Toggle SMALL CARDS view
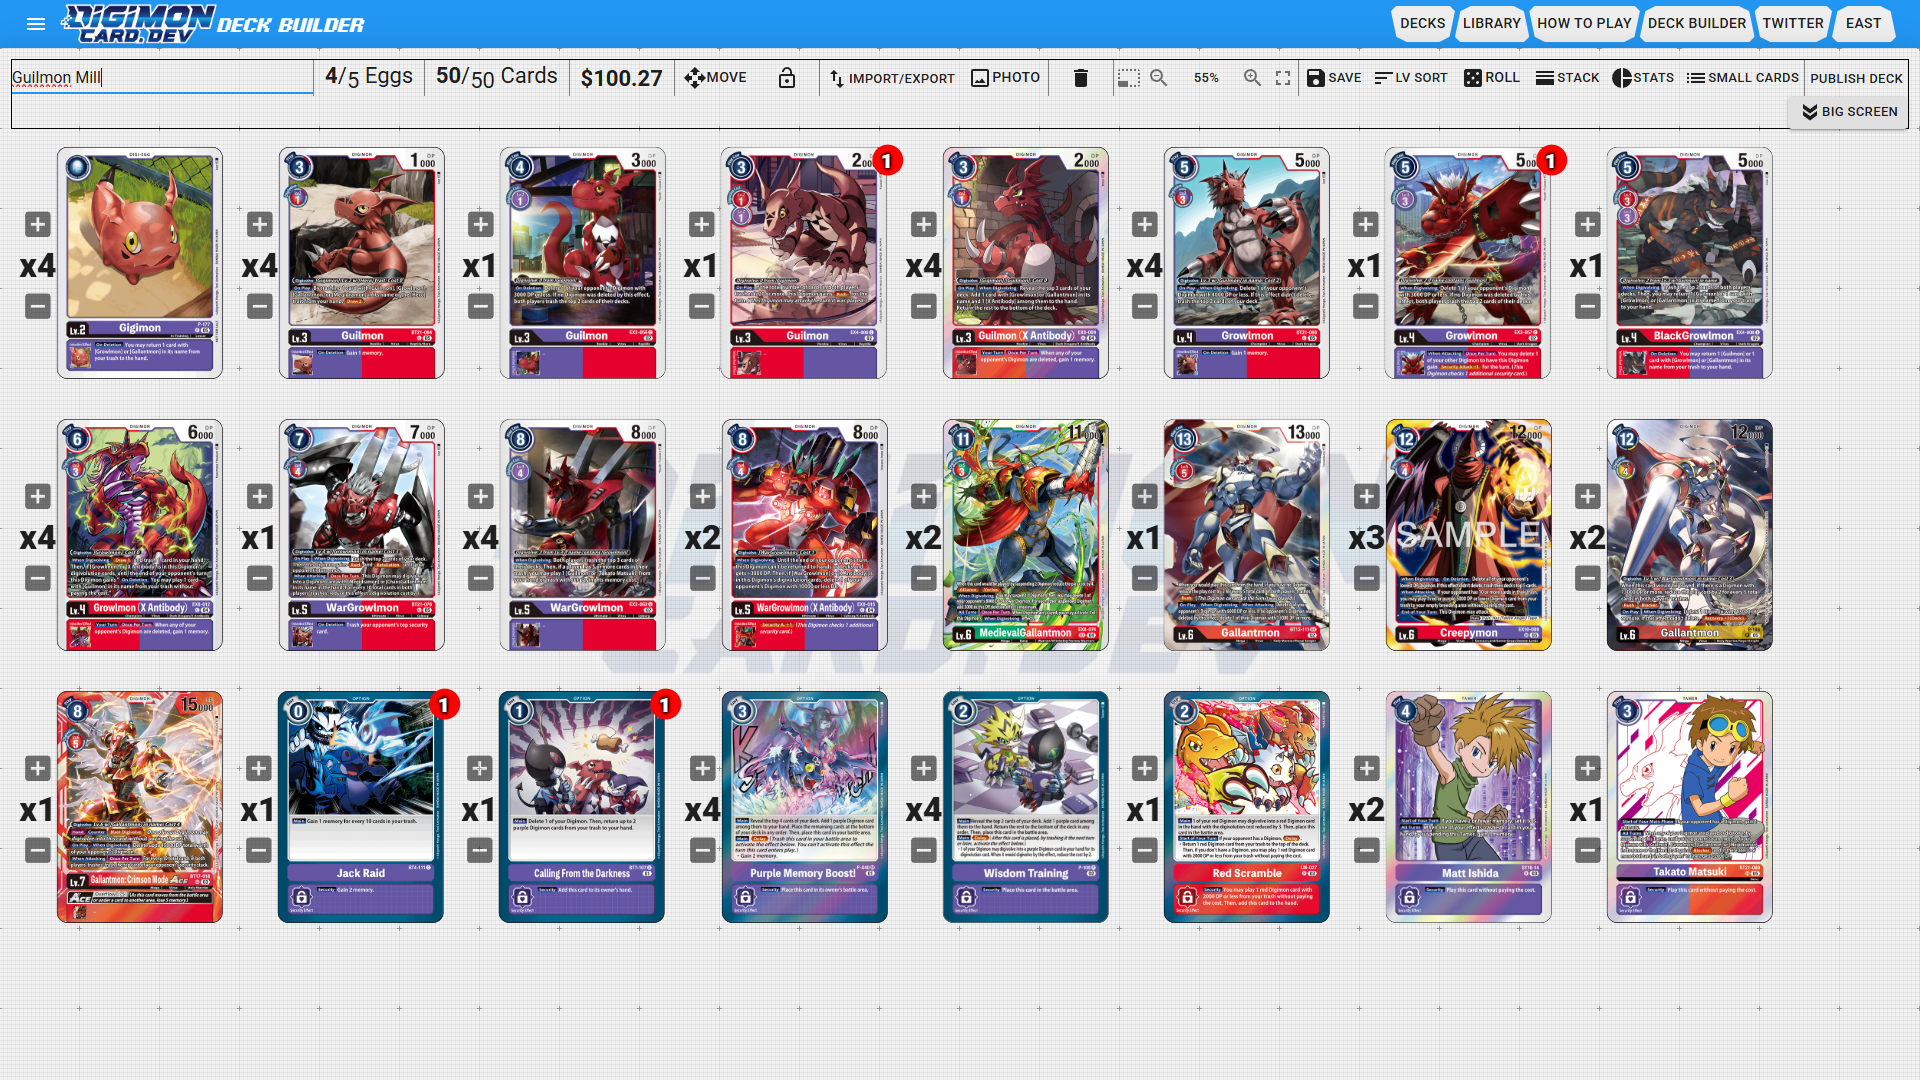This screenshot has height=1080, width=1920. click(1742, 78)
